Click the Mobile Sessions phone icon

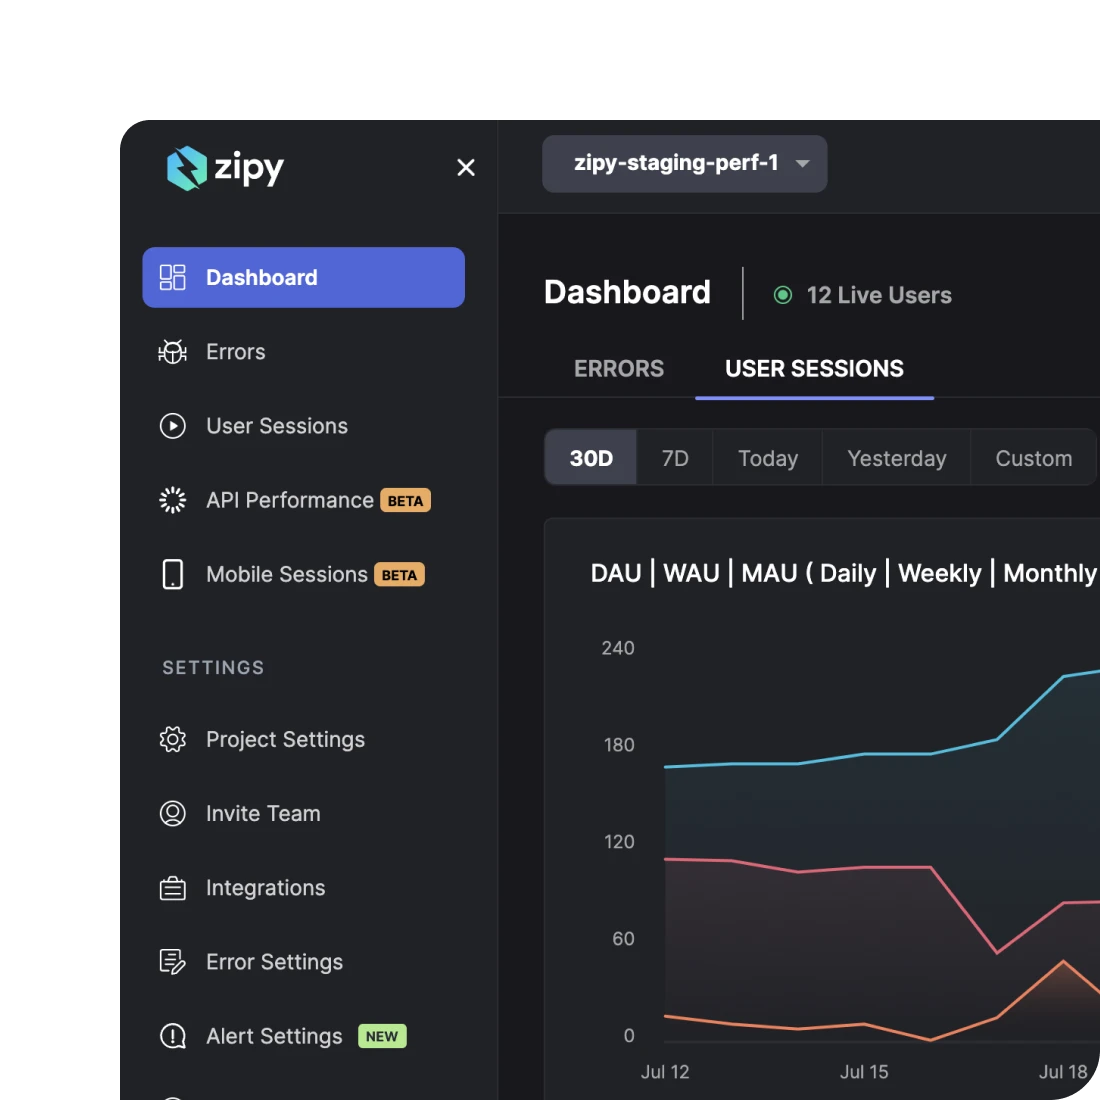coord(173,575)
